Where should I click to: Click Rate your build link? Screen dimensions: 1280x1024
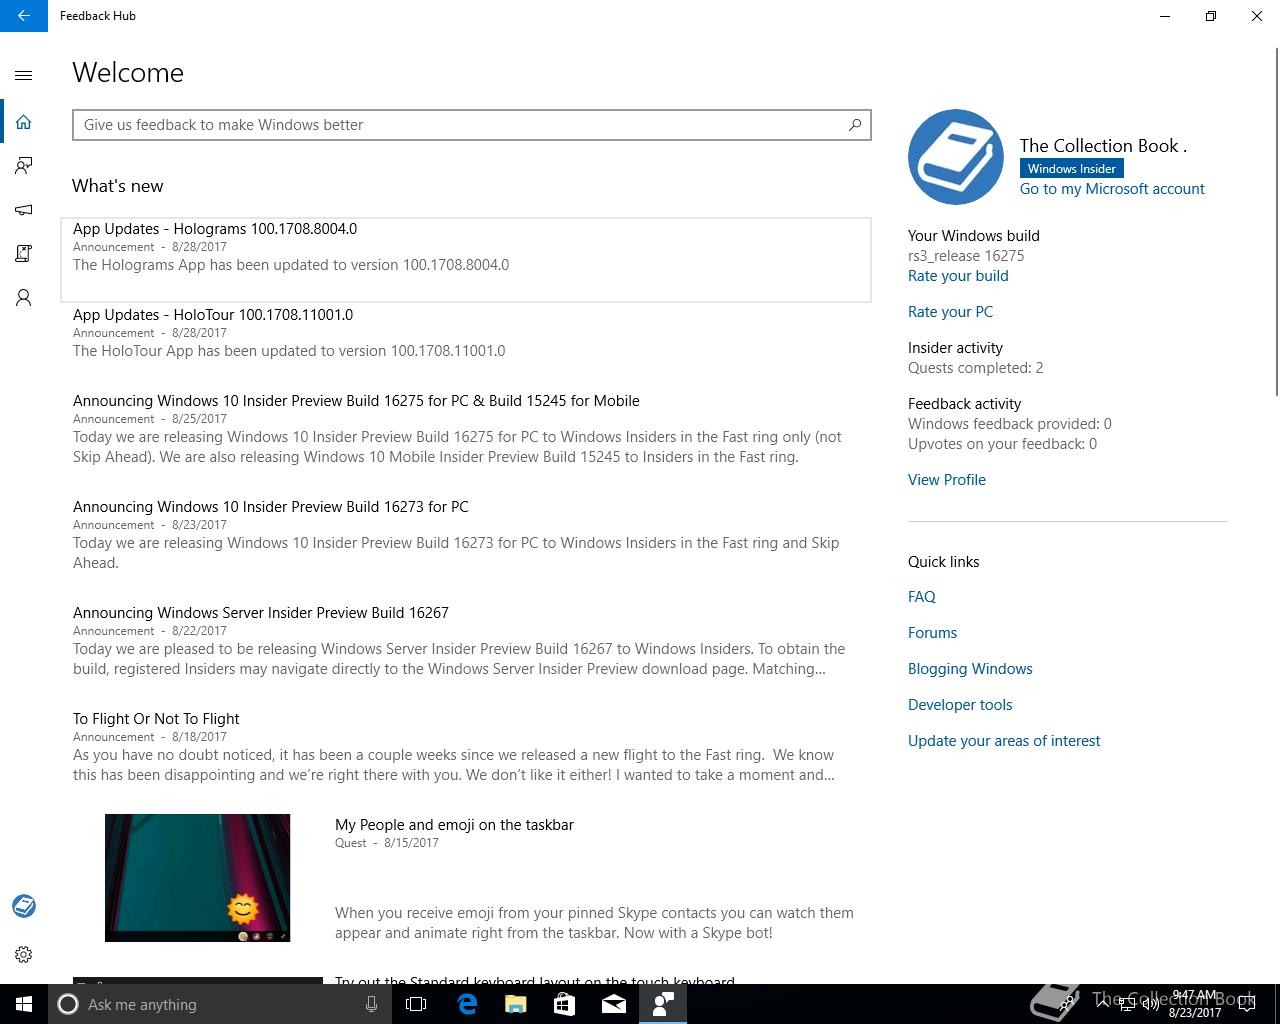point(958,276)
